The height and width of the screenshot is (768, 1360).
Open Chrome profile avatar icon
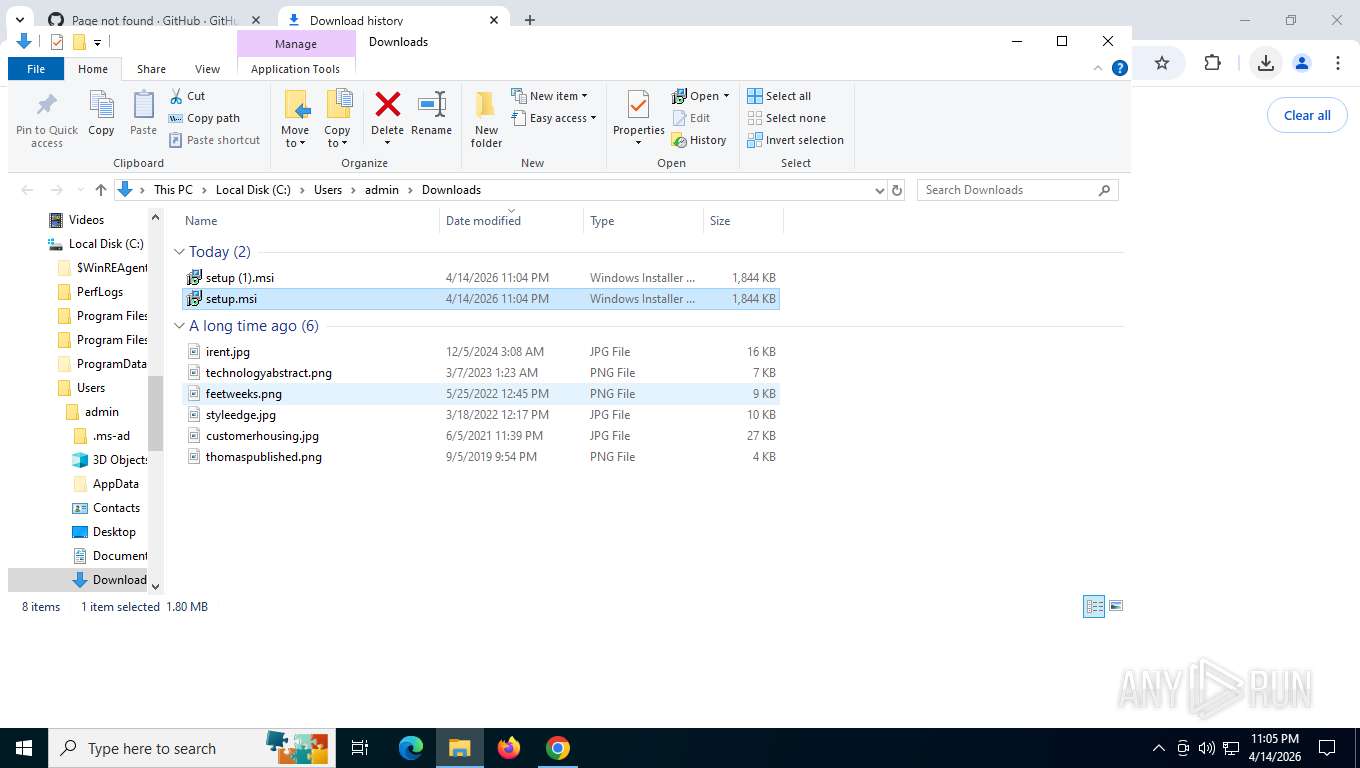coord(1302,63)
